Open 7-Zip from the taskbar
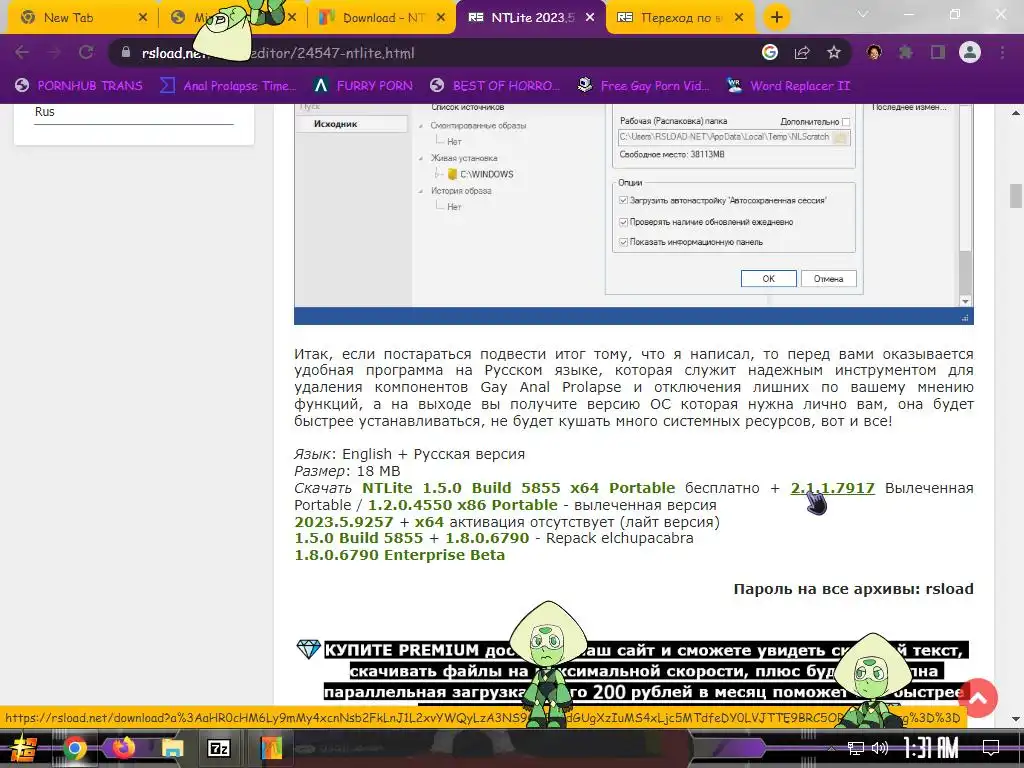Image resolution: width=1024 pixels, height=768 pixels. click(219, 748)
